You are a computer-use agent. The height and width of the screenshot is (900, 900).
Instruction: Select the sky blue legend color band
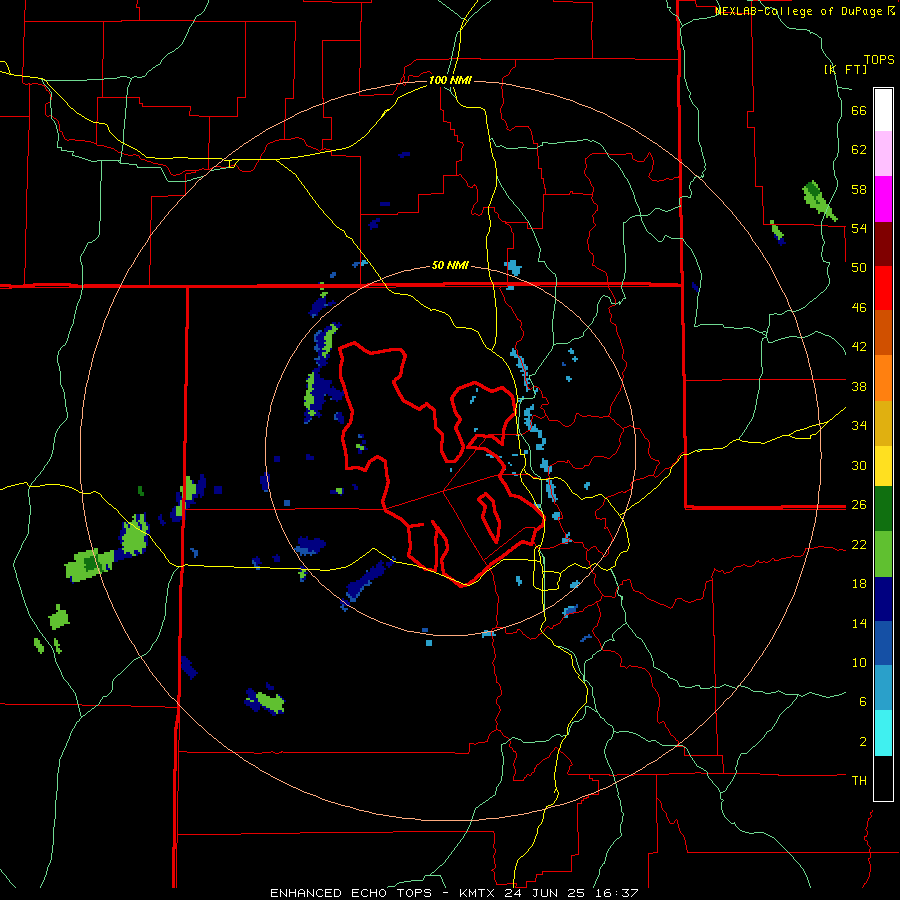point(883,688)
